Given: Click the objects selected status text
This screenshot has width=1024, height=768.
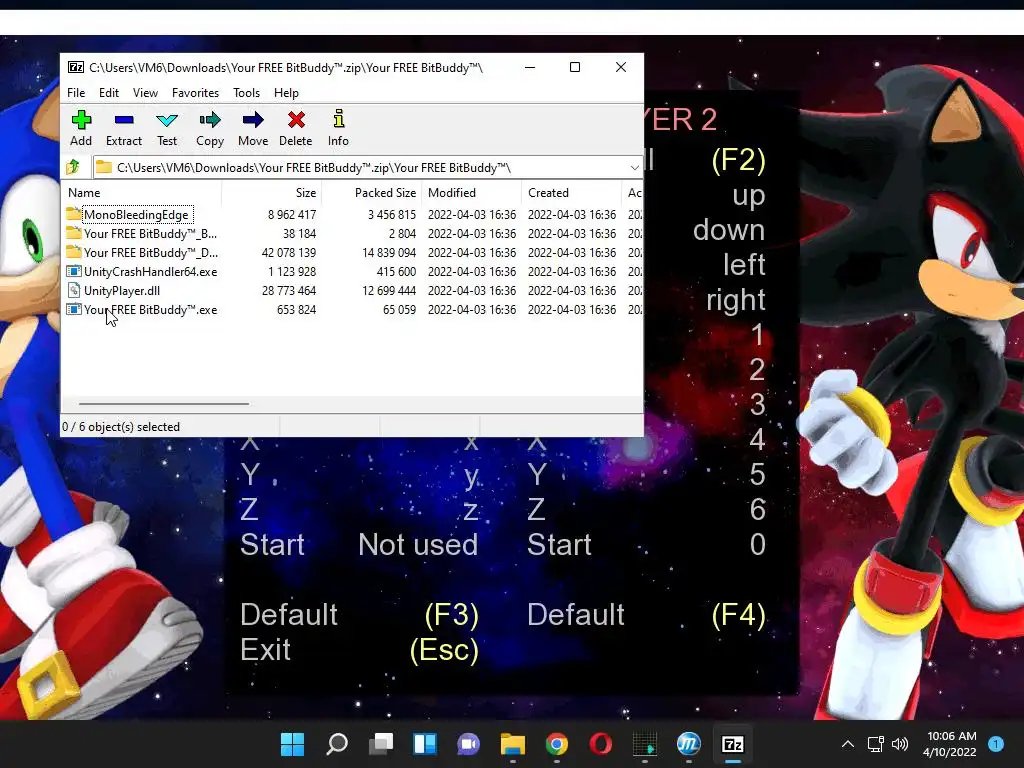Looking at the screenshot, I should click(x=121, y=426).
